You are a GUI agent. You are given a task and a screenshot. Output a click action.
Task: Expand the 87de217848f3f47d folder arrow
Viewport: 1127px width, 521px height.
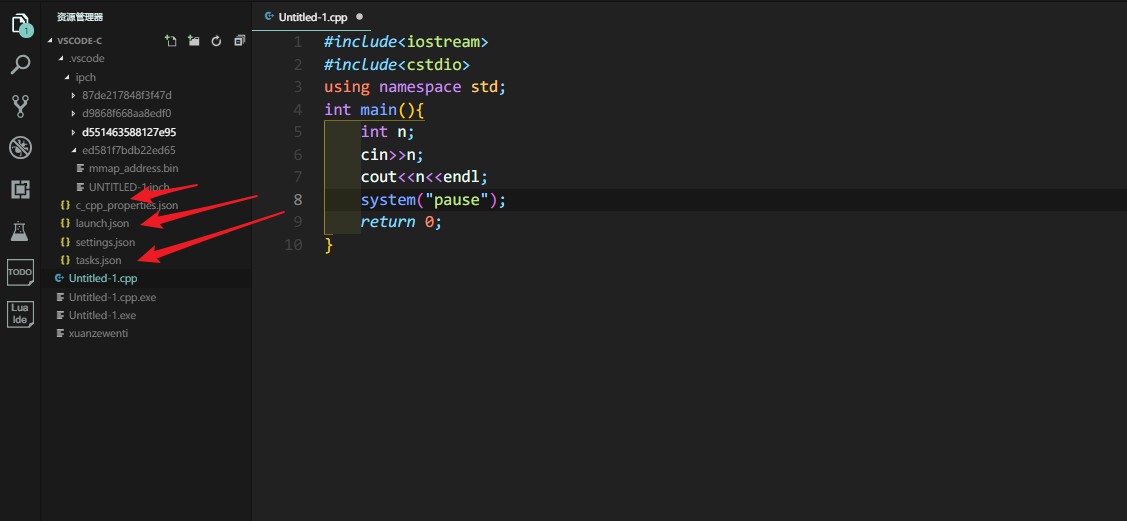point(74,96)
